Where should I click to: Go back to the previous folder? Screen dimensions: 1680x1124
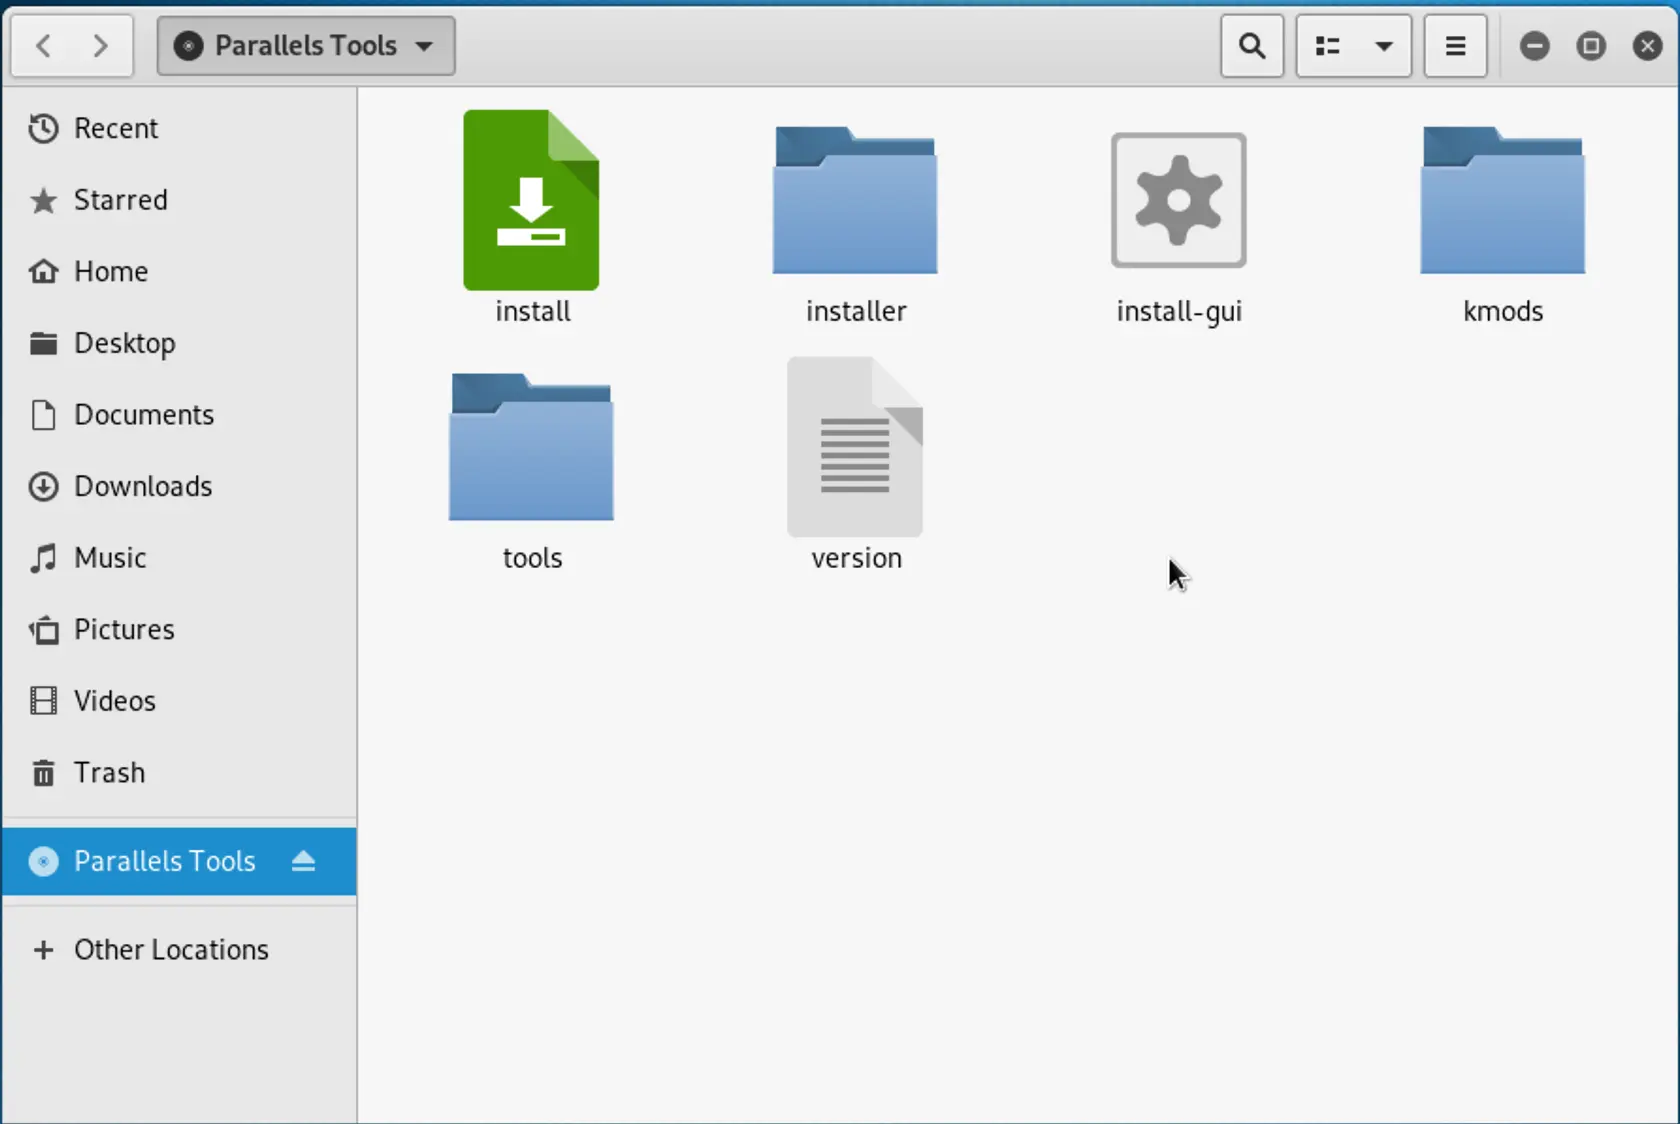tap(43, 46)
